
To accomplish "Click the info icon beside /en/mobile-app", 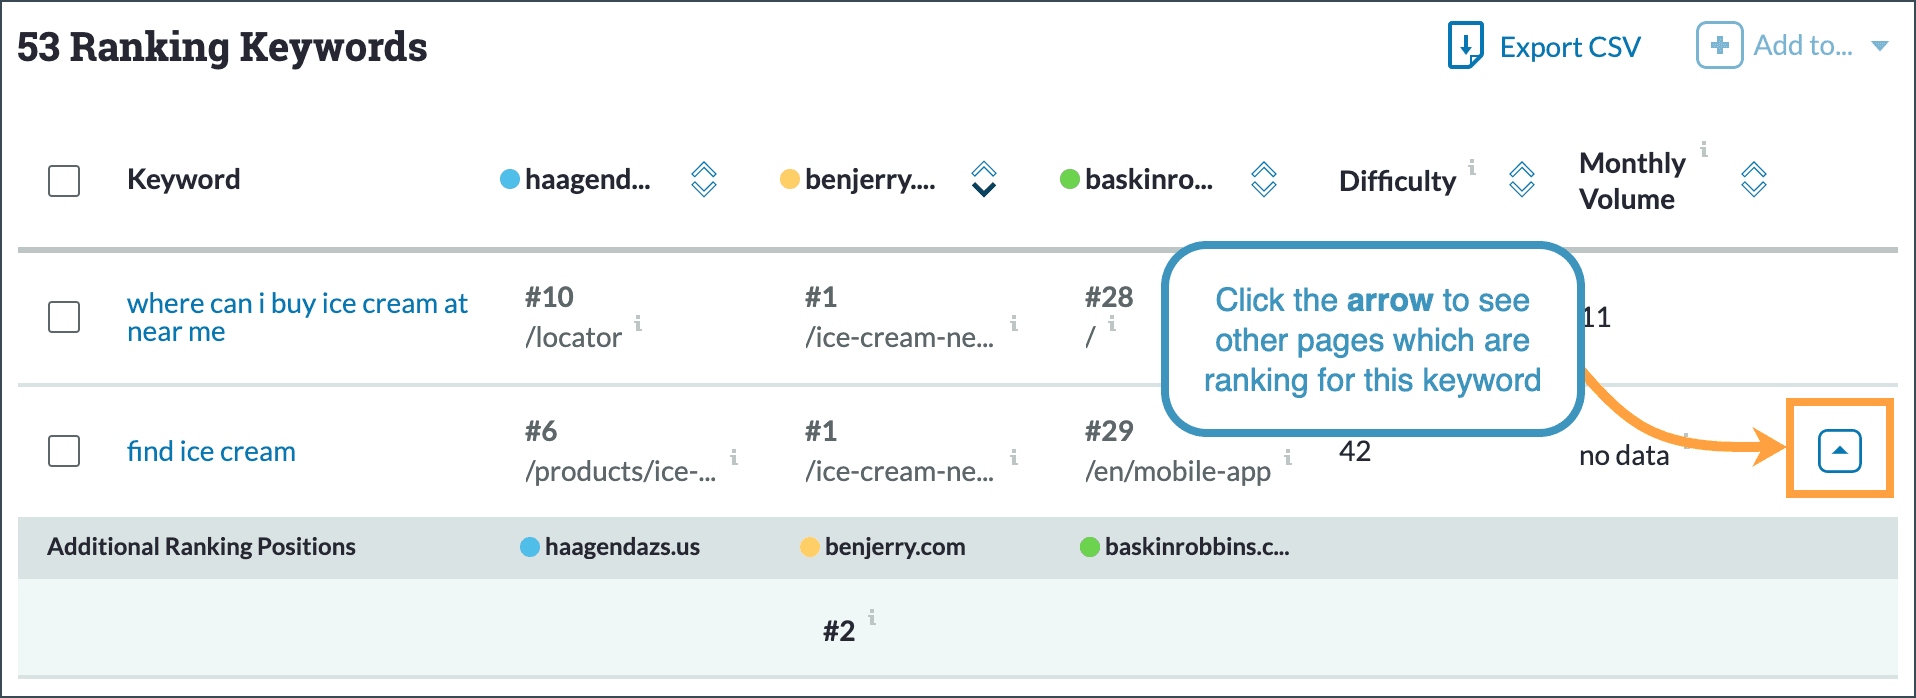I will 1290,457.
